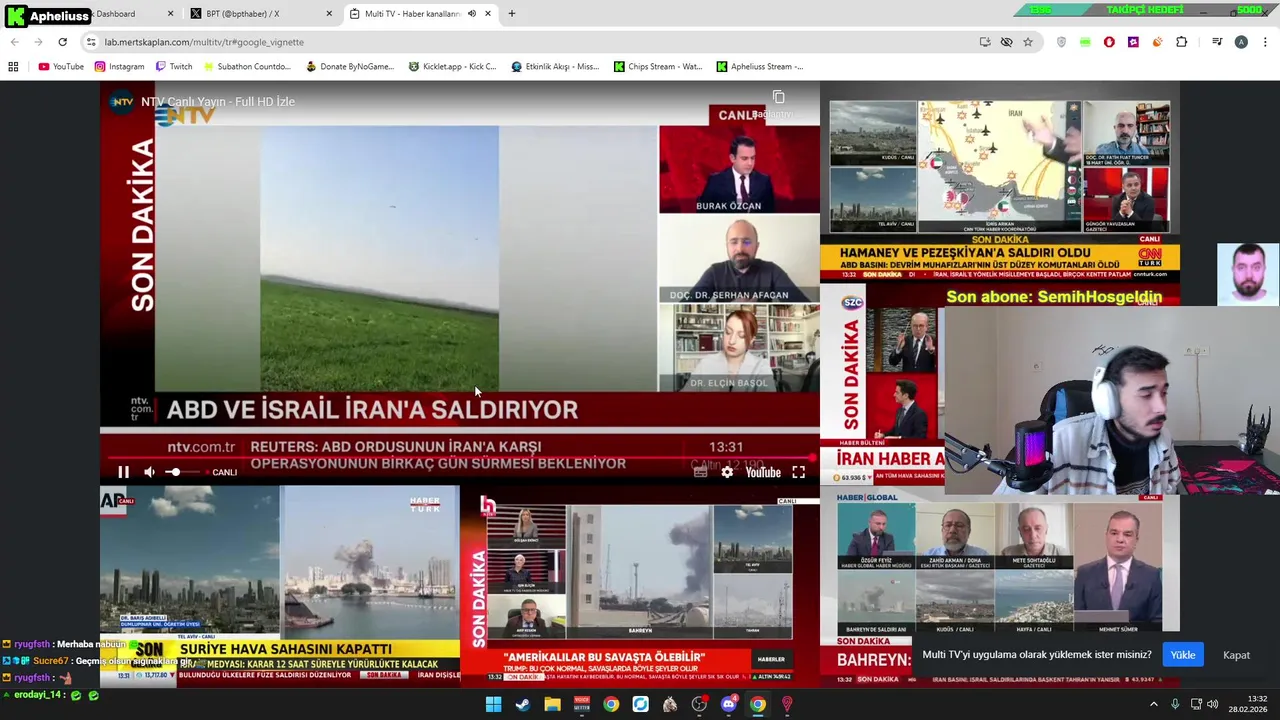This screenshot has height=720, width=1280.
Task: Open Apheliuss Stream bookmark
Action: (x=760, y=67)
